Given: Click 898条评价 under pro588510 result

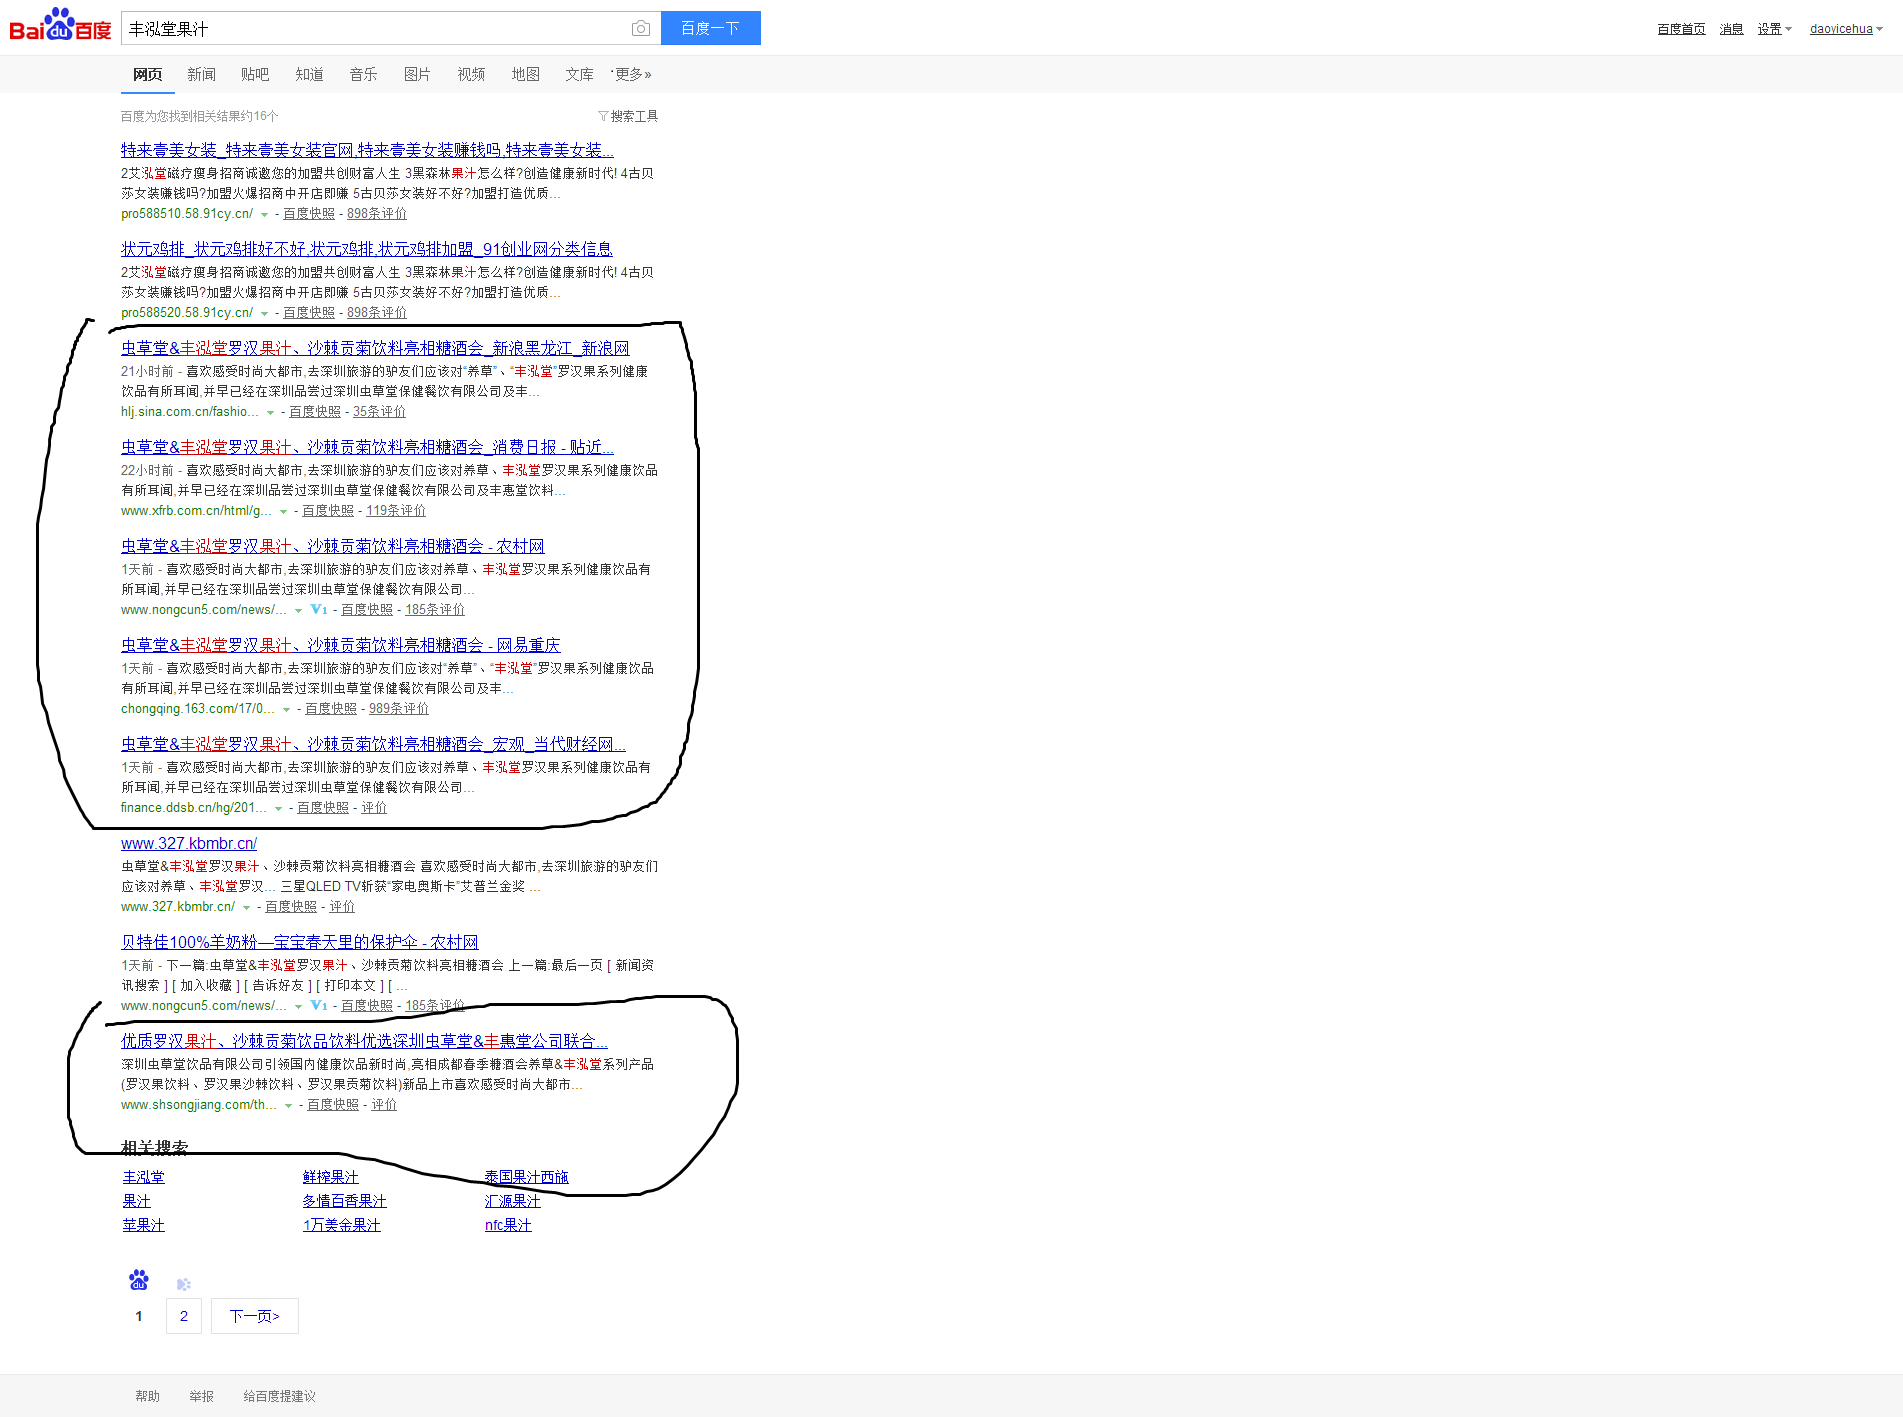Looking at the screenshot, I should (x=377, y=214).
